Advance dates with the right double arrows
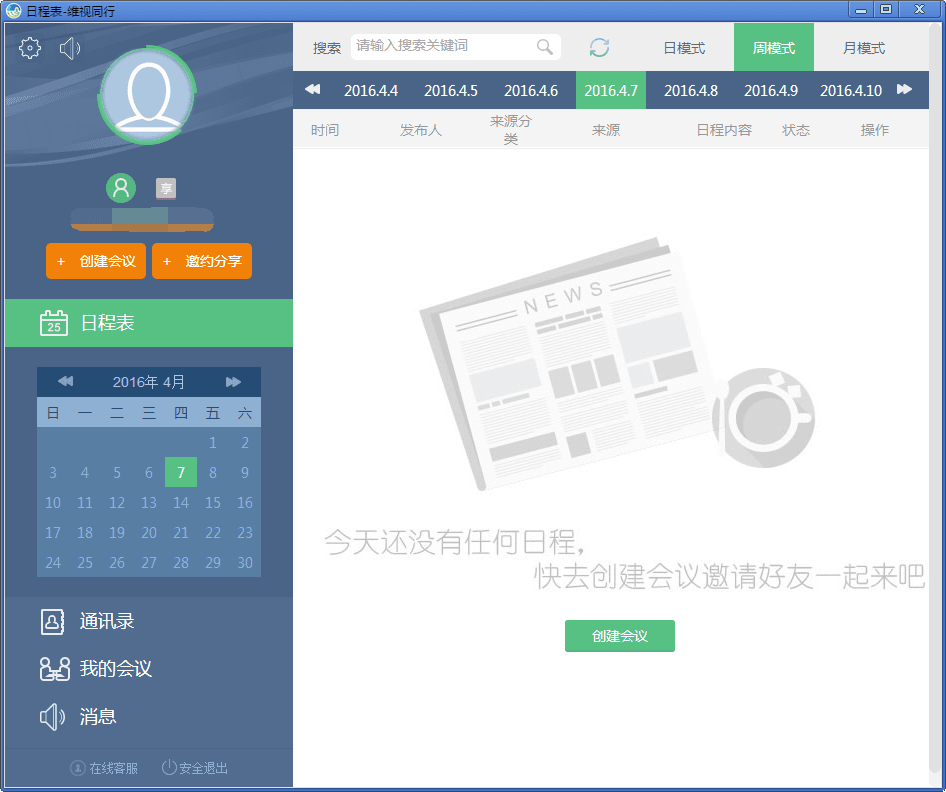 pos(904,89)
